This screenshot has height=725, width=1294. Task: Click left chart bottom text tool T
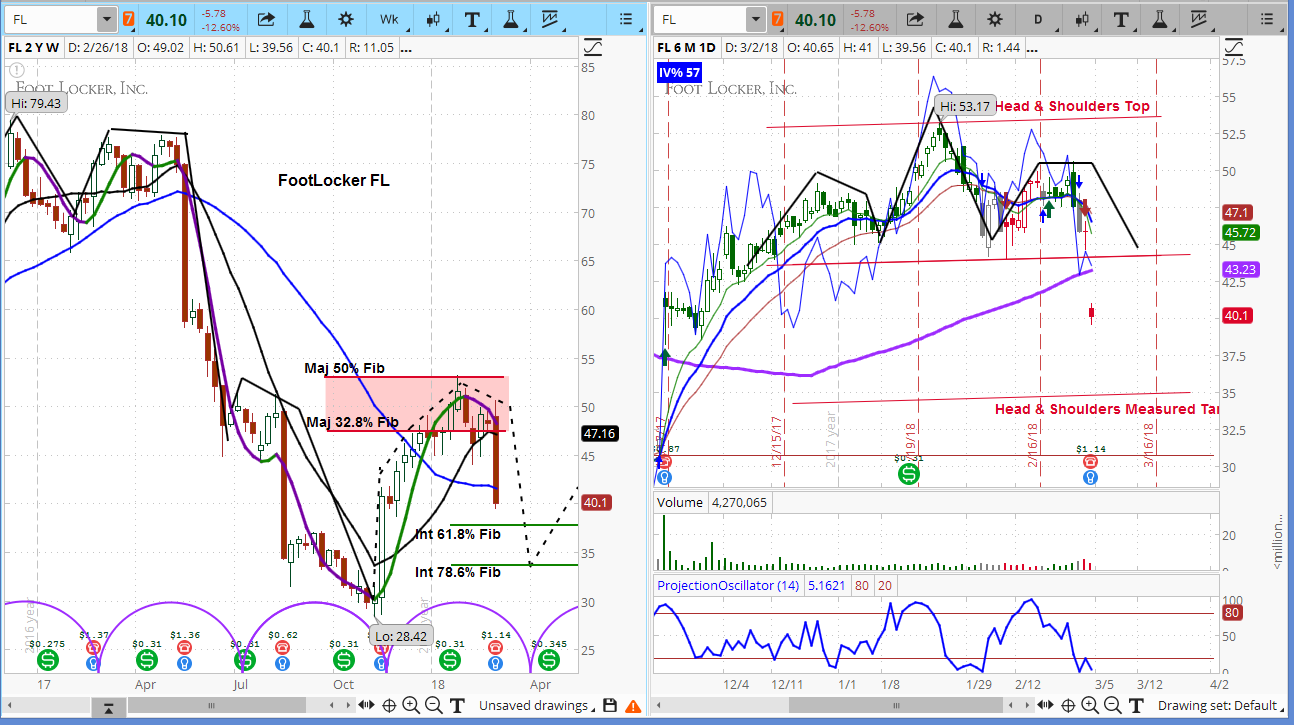[x=457, y=706]
